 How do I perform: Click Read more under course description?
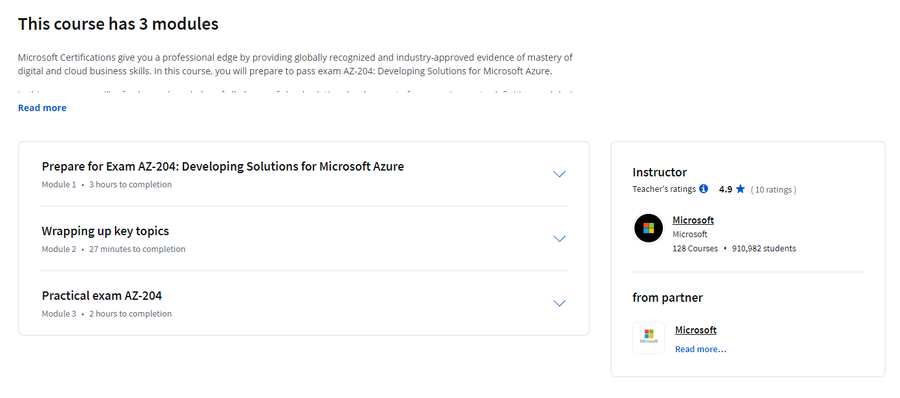42,108
